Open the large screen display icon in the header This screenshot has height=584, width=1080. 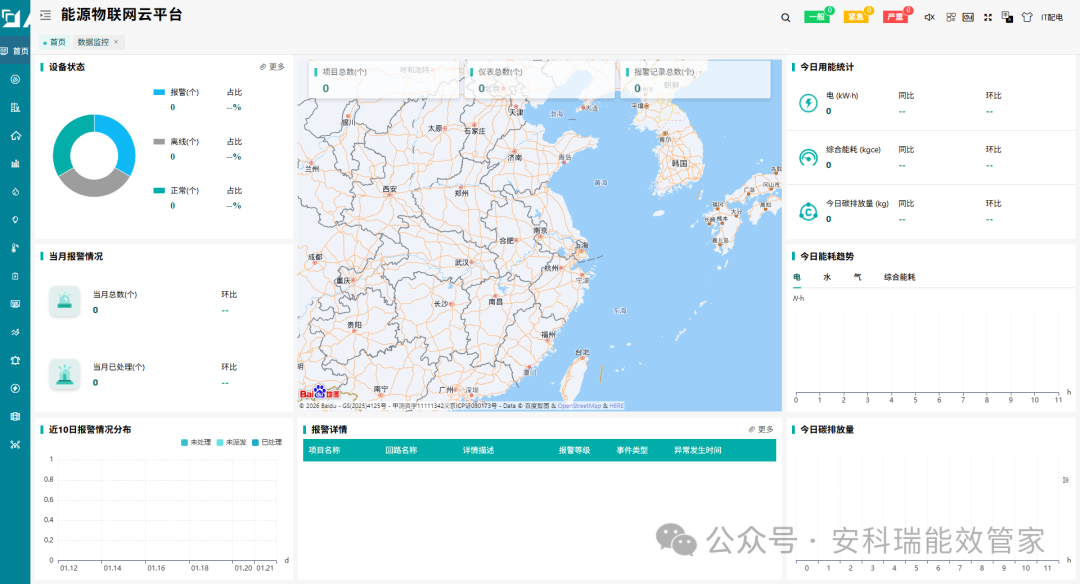coord(968,17)
